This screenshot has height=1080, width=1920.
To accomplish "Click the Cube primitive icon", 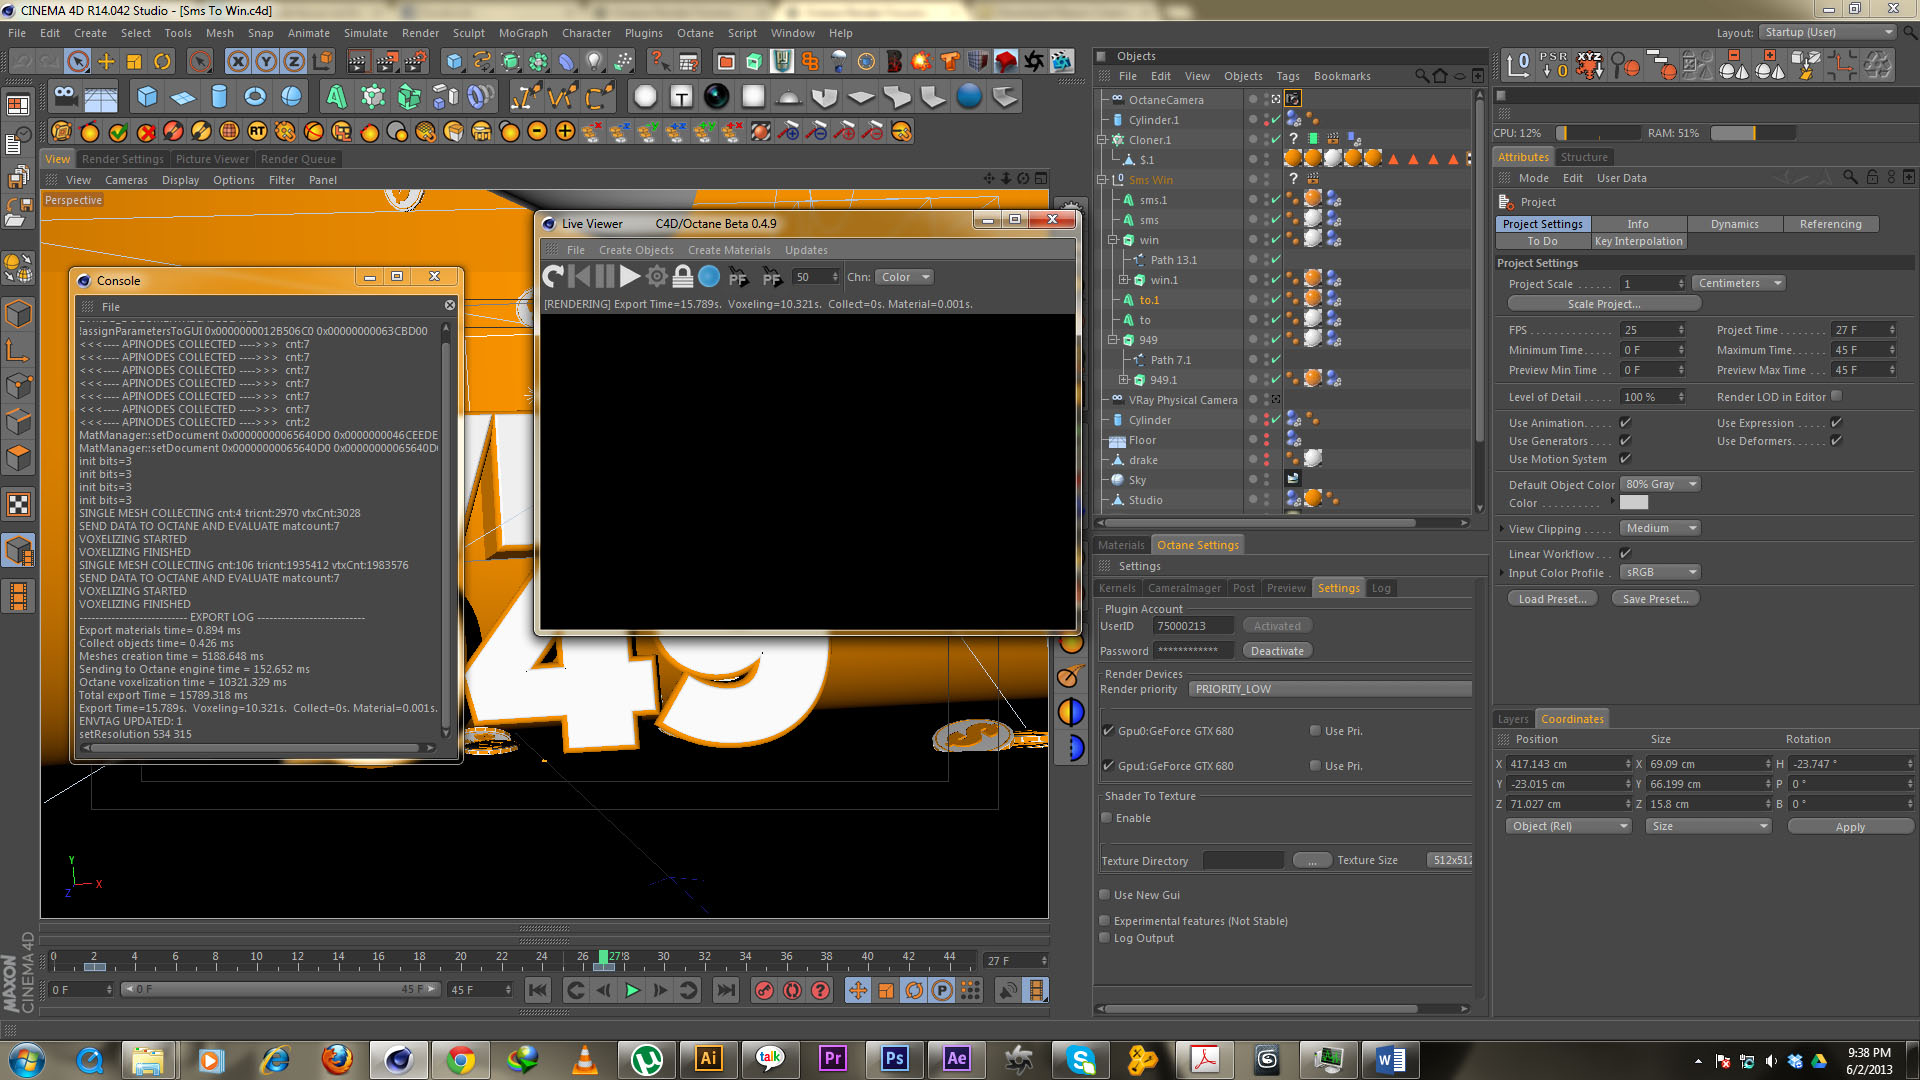I will coord(147,97).
